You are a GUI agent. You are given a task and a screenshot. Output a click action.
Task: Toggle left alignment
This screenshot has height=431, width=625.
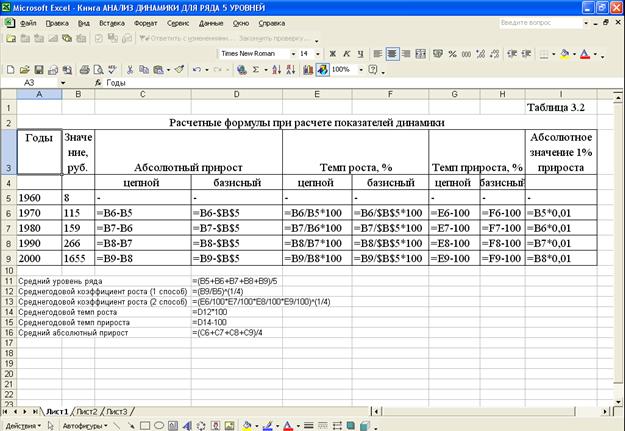377,54
